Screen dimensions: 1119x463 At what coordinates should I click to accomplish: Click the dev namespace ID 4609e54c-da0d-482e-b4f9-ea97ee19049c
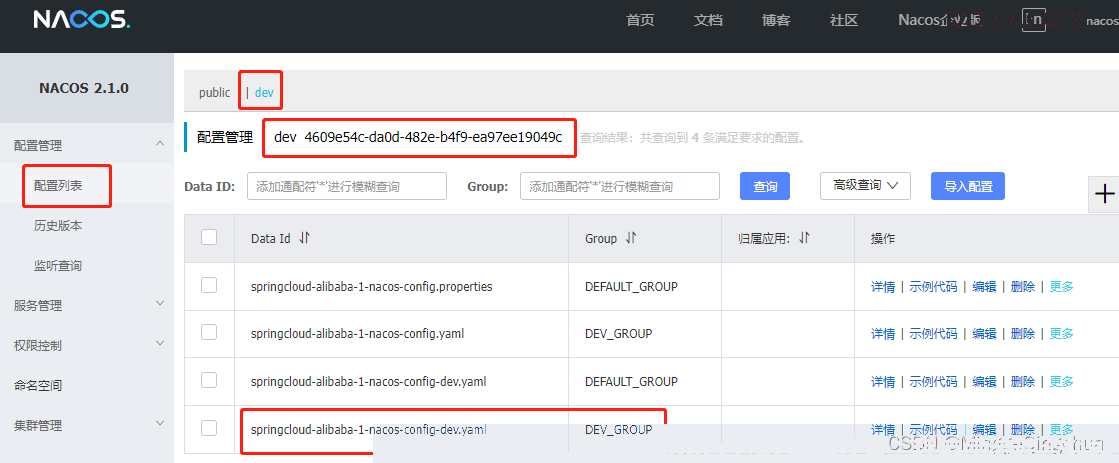coord(433,138)
